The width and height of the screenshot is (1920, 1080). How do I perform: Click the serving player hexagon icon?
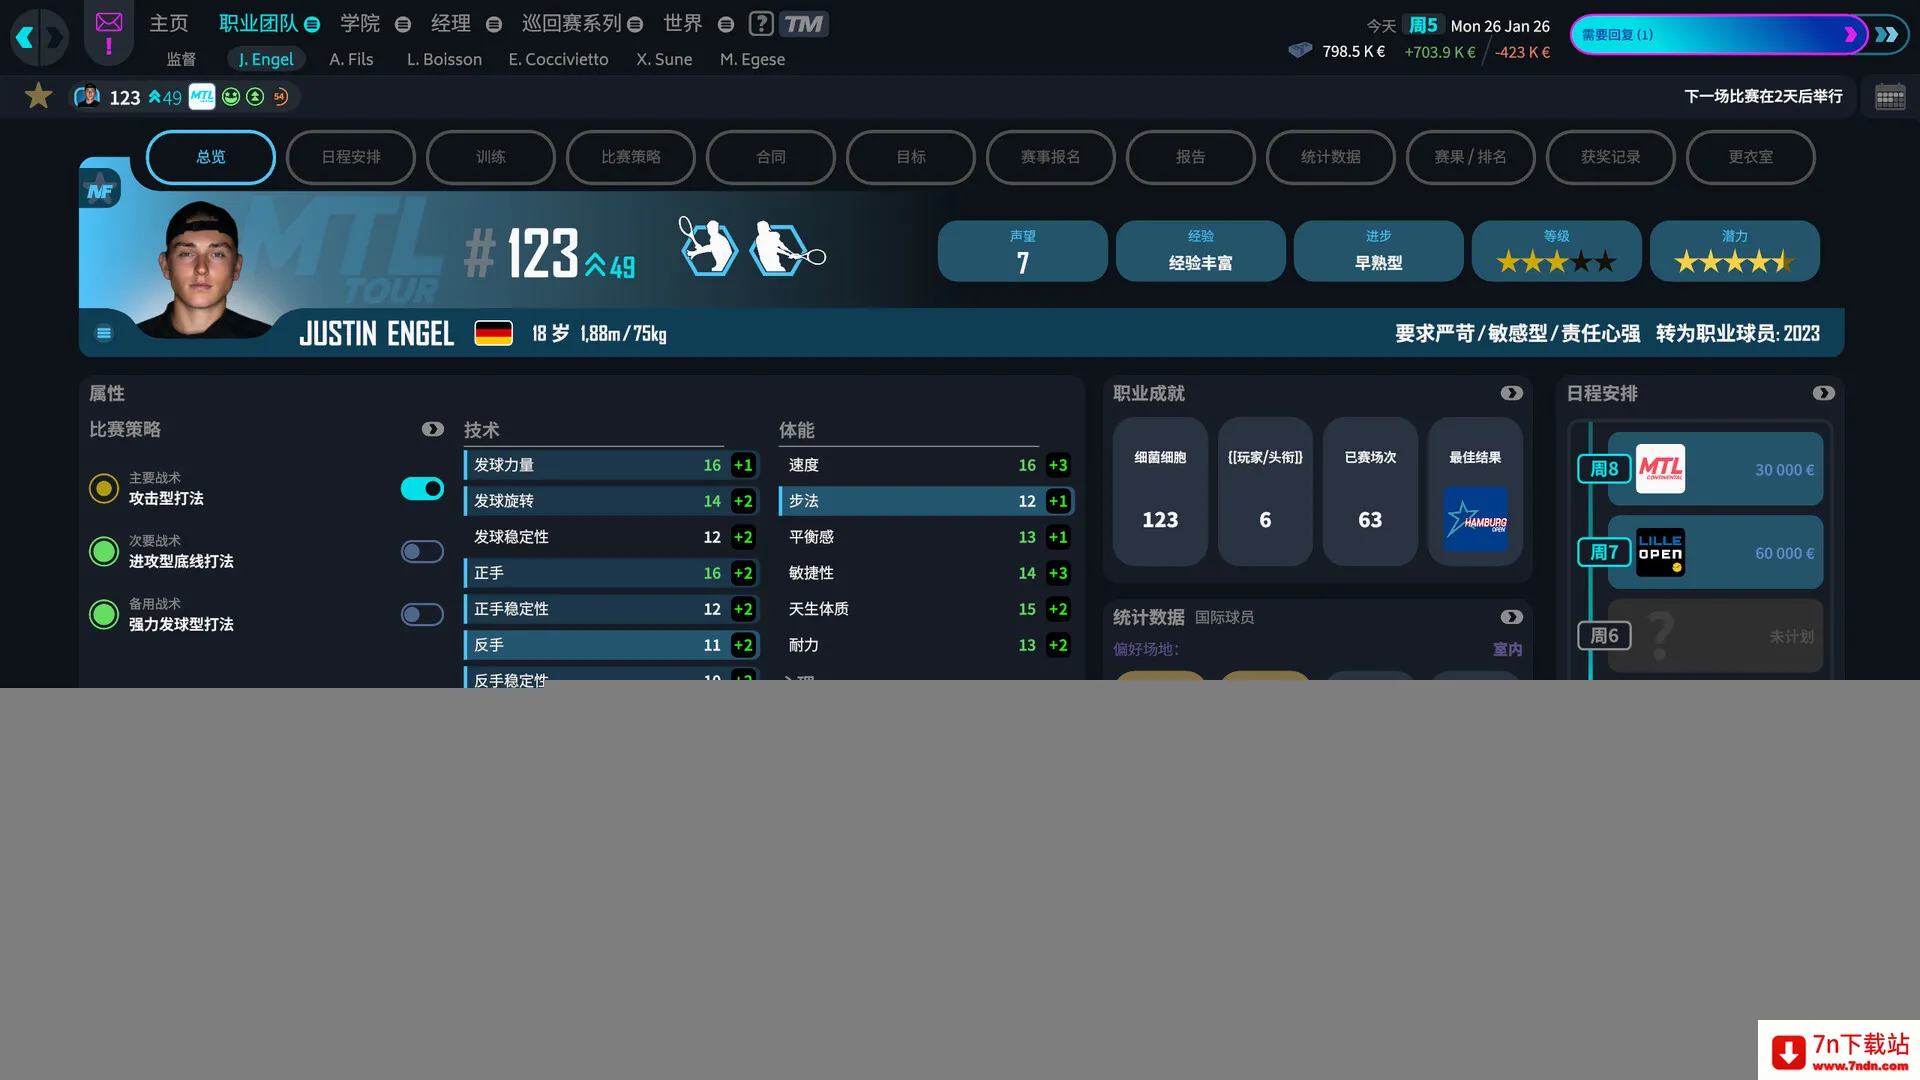pyautogui.click(x=708, y=246)
